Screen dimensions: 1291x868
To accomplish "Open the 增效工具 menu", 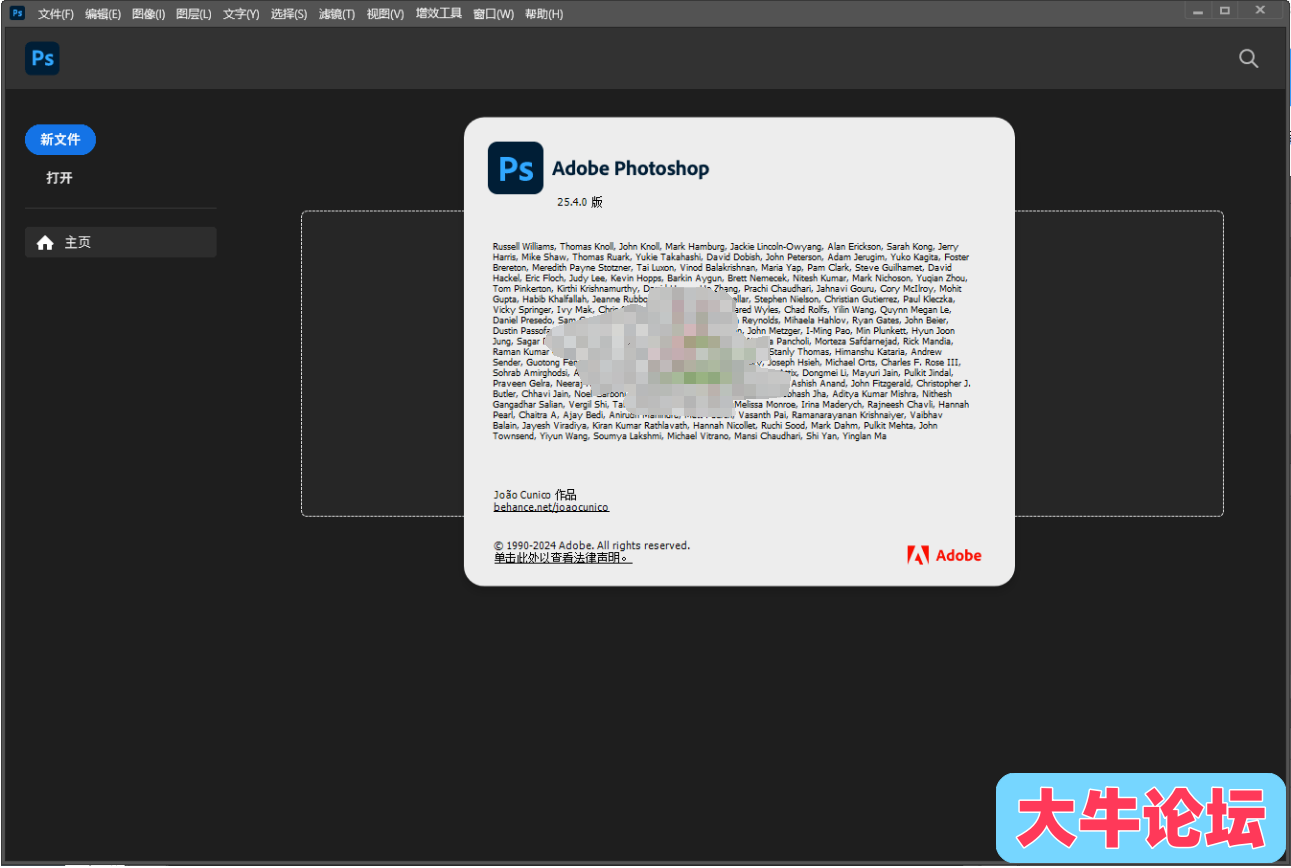I will (439, 14).
